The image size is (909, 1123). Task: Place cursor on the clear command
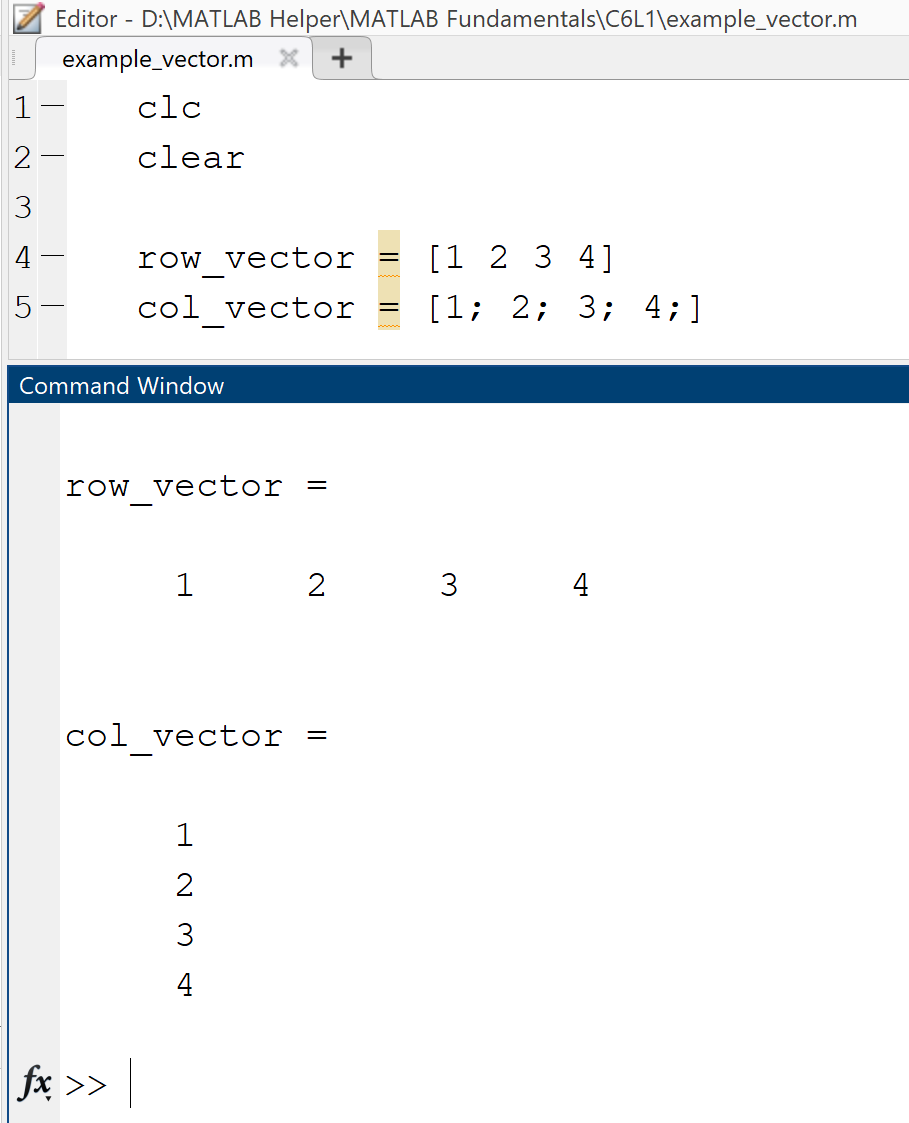point(190,158)
